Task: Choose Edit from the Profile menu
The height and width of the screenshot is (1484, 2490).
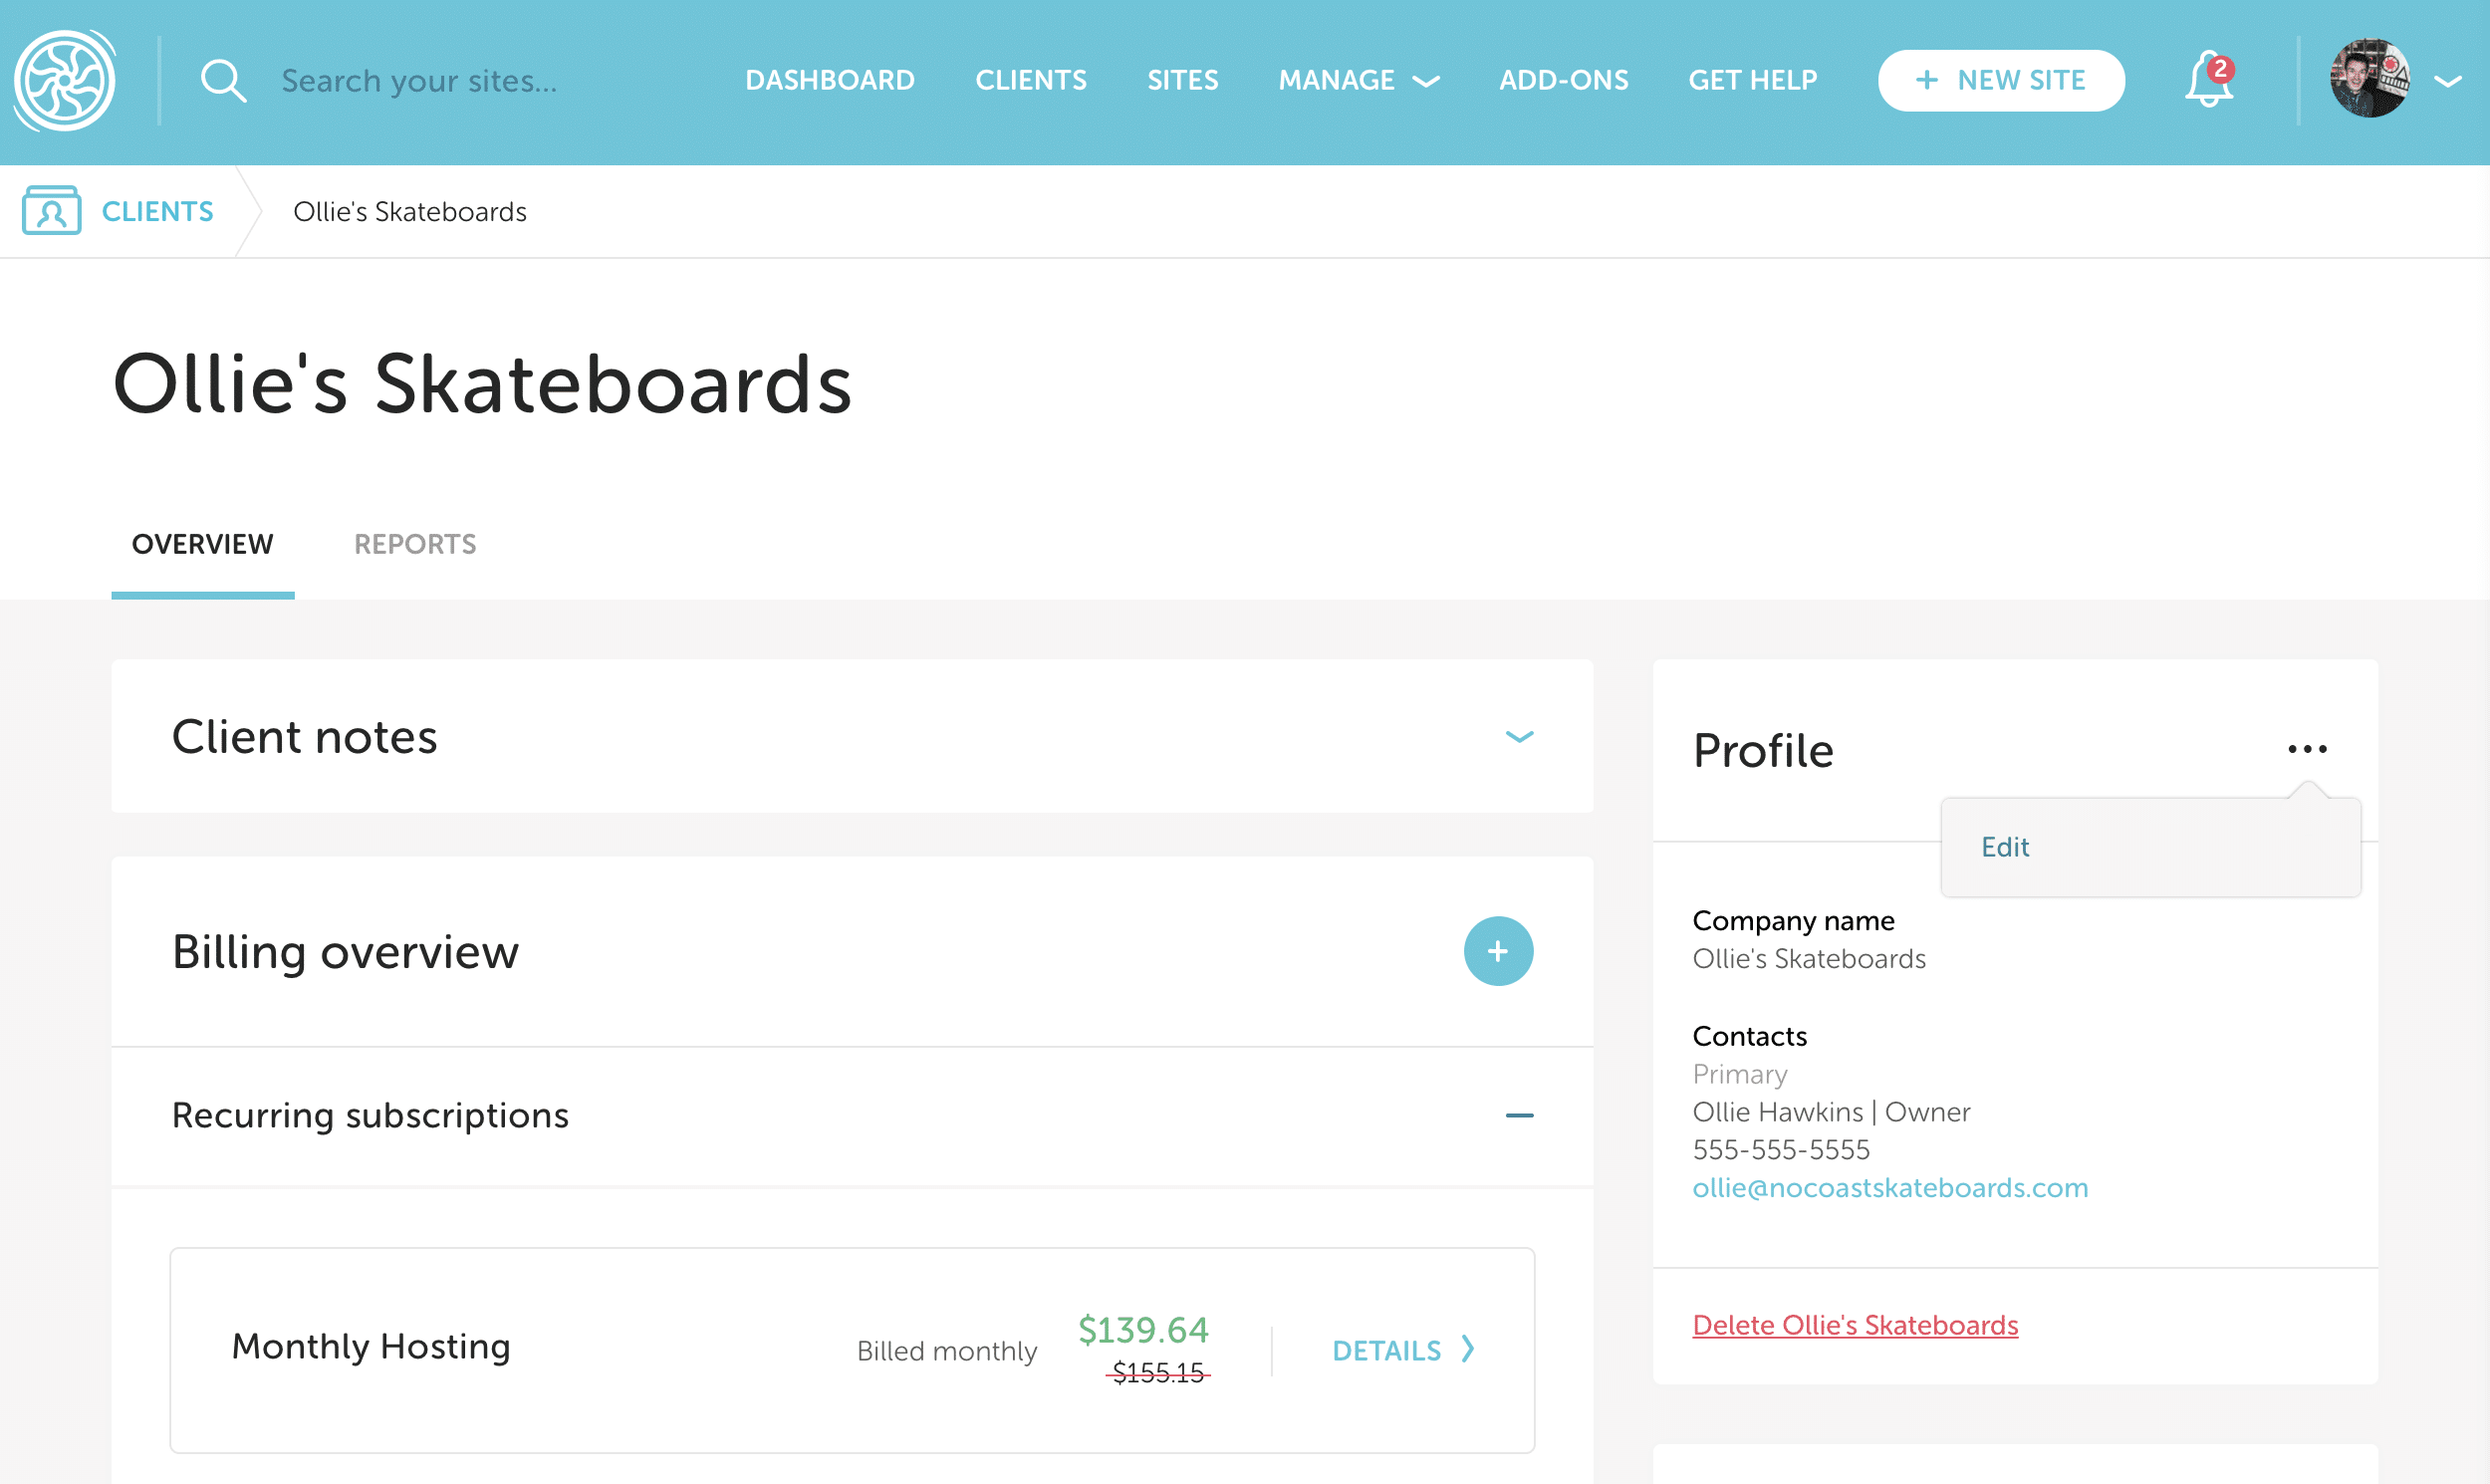Action: 2005,847
